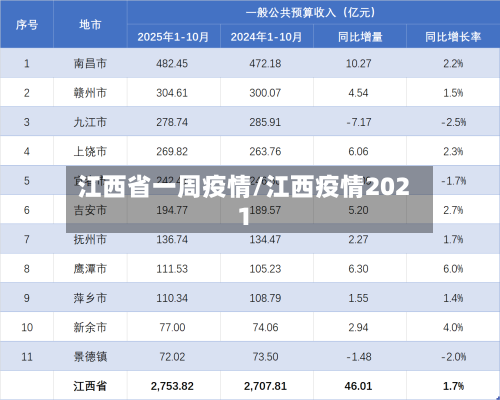This screenshot has width=500, height=400.
Task: Select the value 300.07
Action: [265, 93]
